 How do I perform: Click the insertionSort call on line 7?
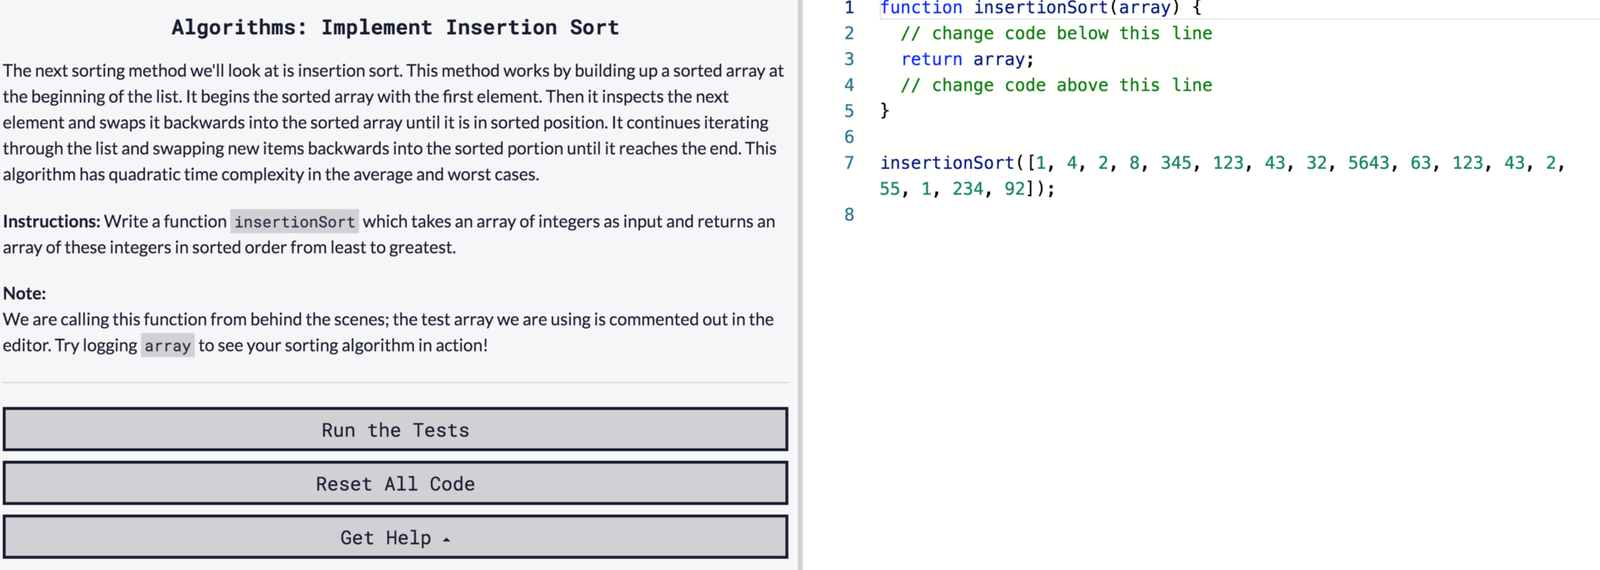(946, 163)
